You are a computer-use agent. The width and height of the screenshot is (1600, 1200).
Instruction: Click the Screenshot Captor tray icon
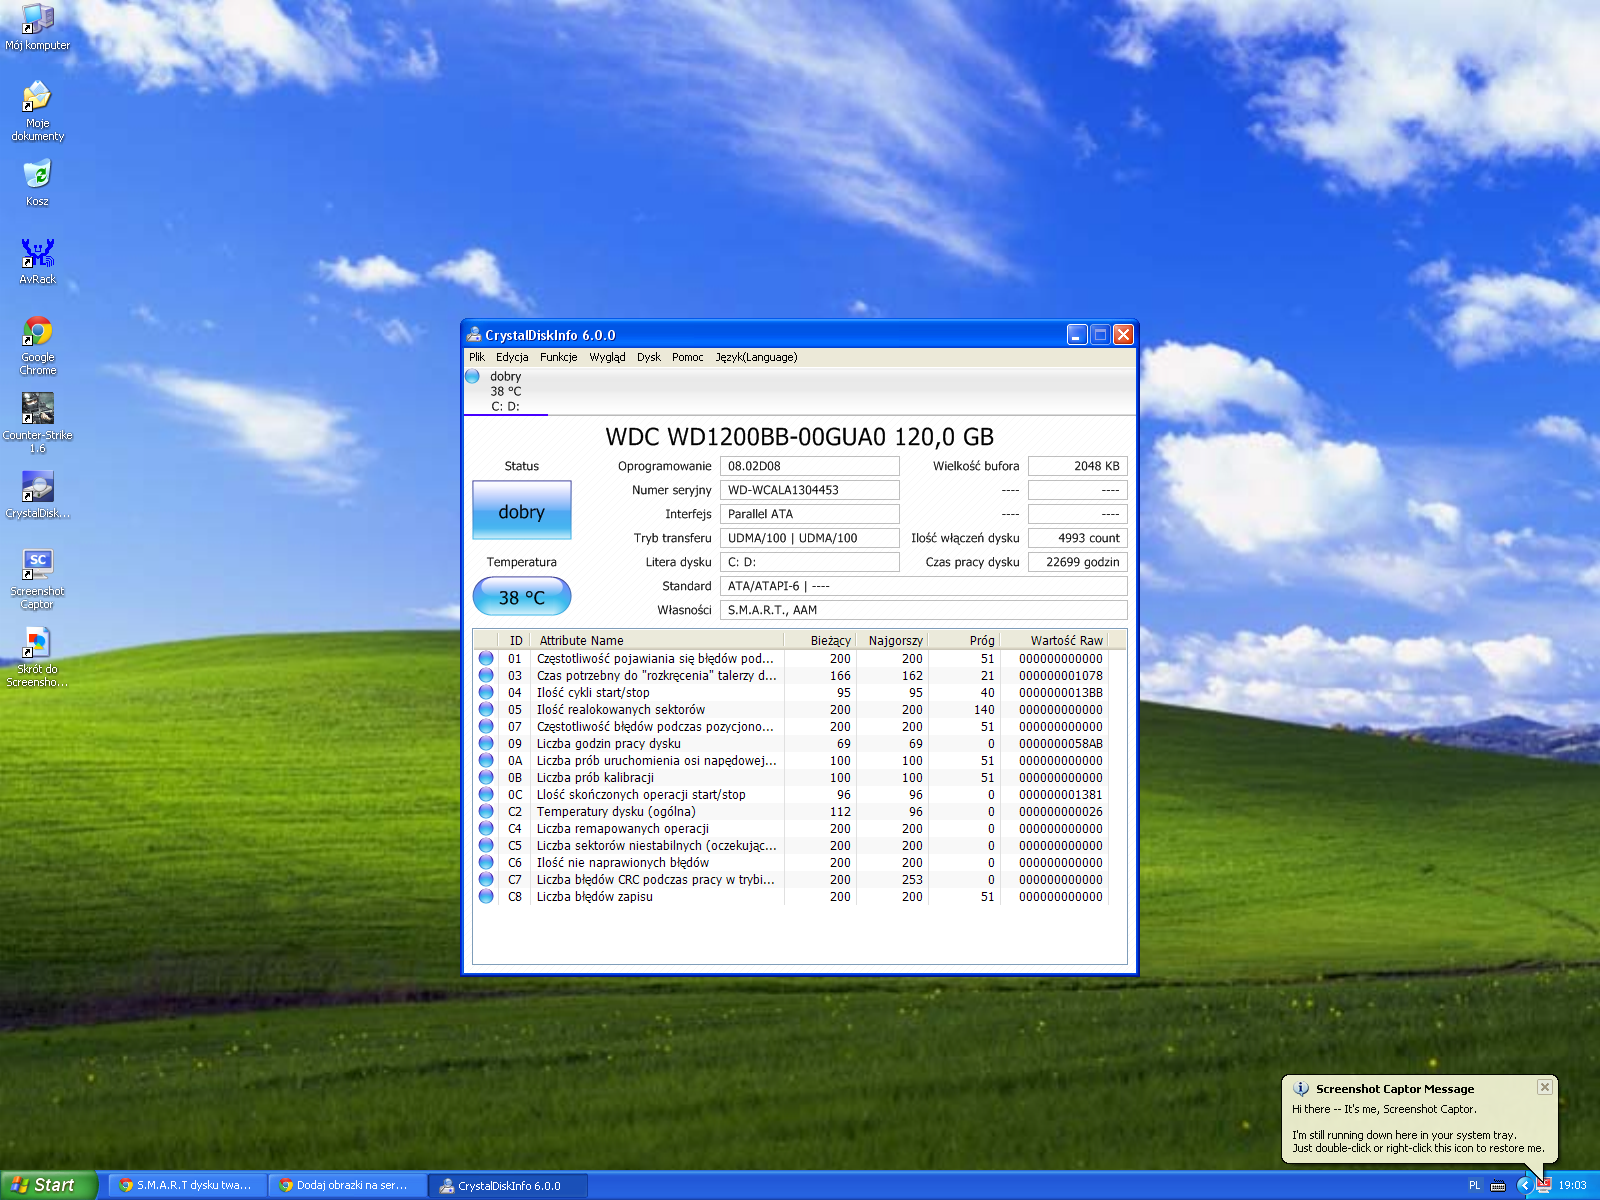1544,1185
